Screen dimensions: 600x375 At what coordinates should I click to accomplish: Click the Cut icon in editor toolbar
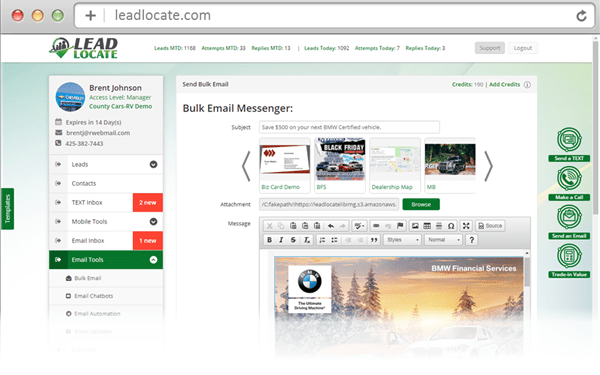tap(269, 226)
